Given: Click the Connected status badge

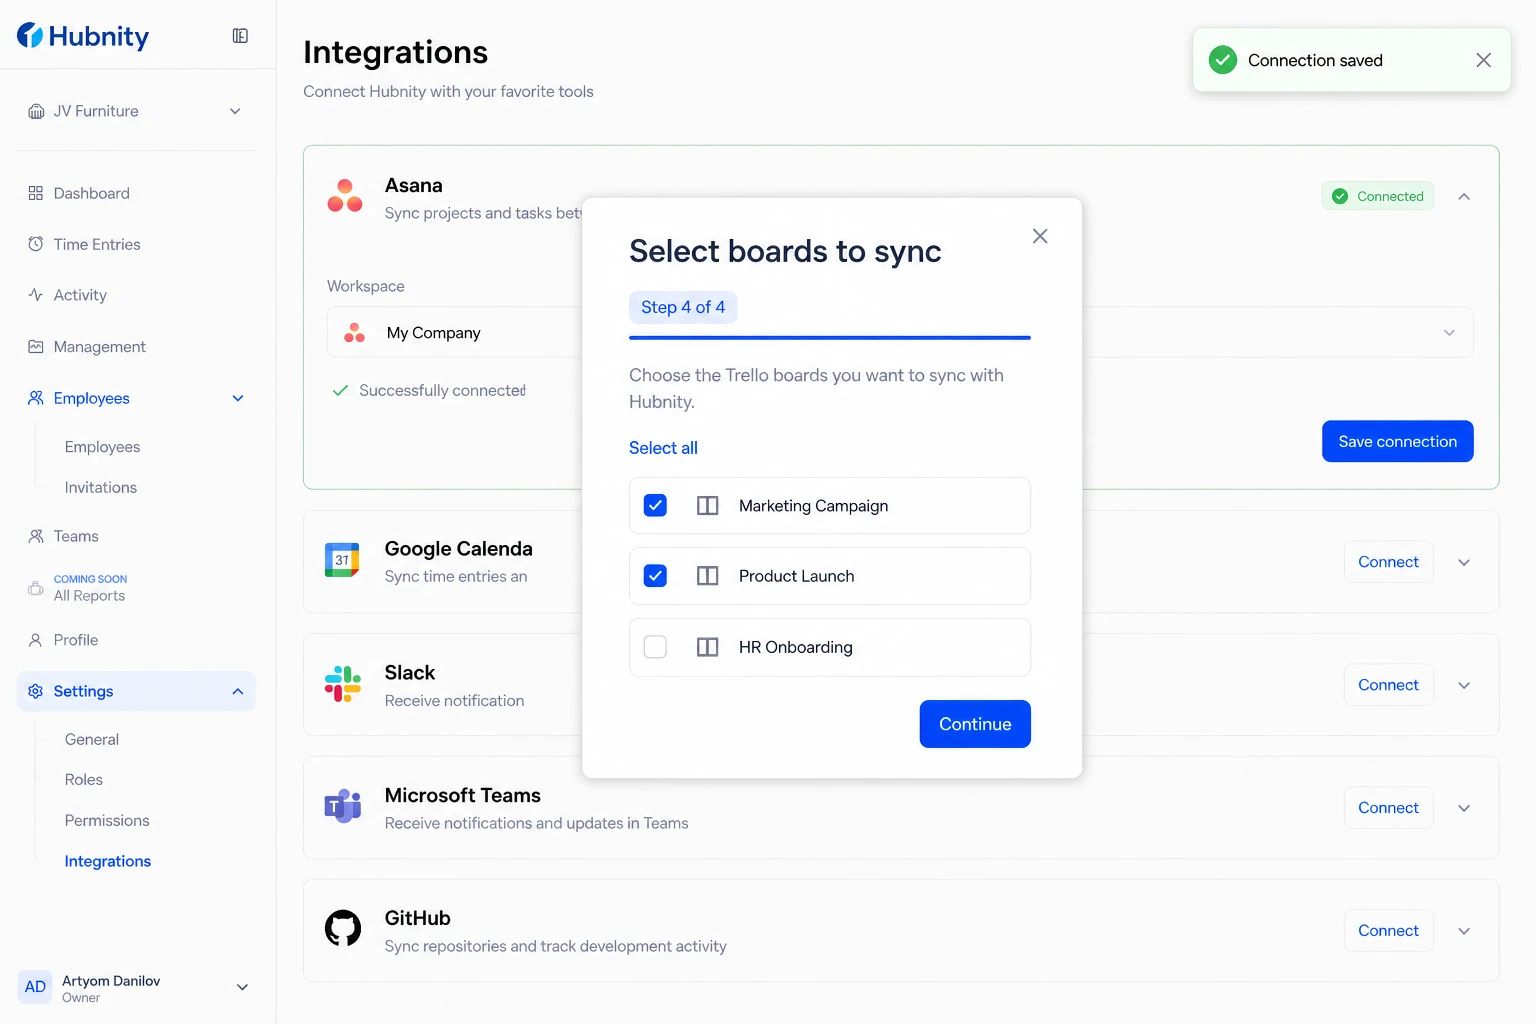Looking at the screenshot, I should coord(1378,196).
